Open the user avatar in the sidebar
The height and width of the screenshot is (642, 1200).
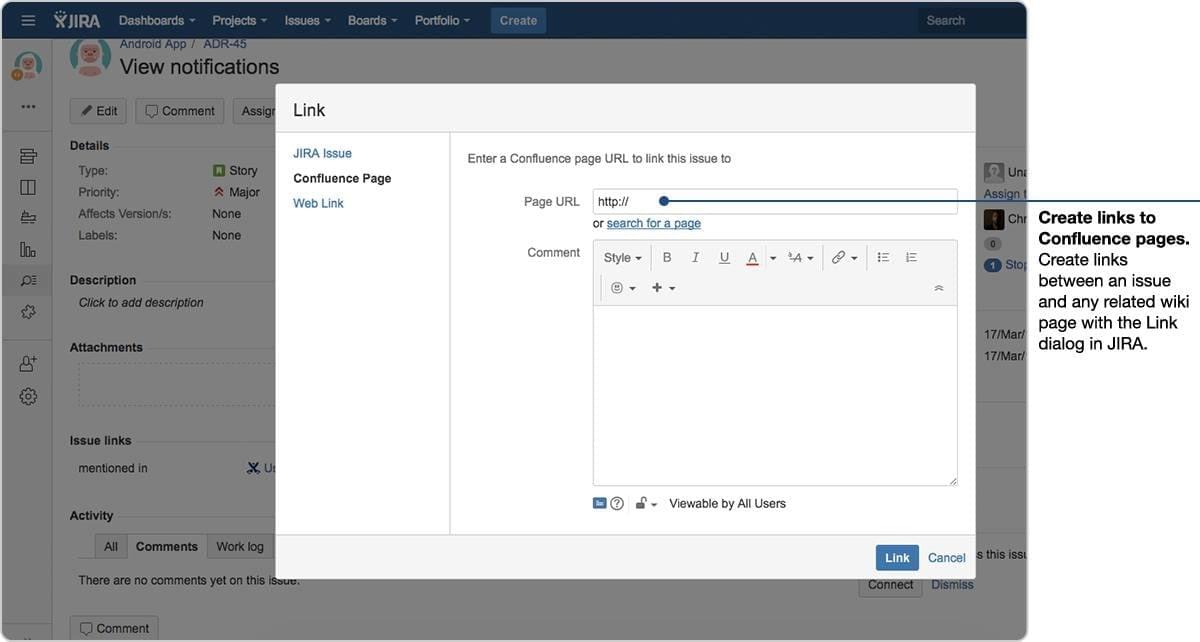pyautogui.click(x=28, y=66)
